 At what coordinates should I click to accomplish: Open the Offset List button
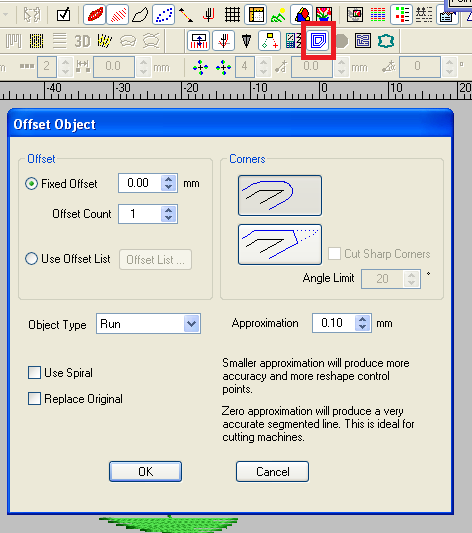coord(155,260)
